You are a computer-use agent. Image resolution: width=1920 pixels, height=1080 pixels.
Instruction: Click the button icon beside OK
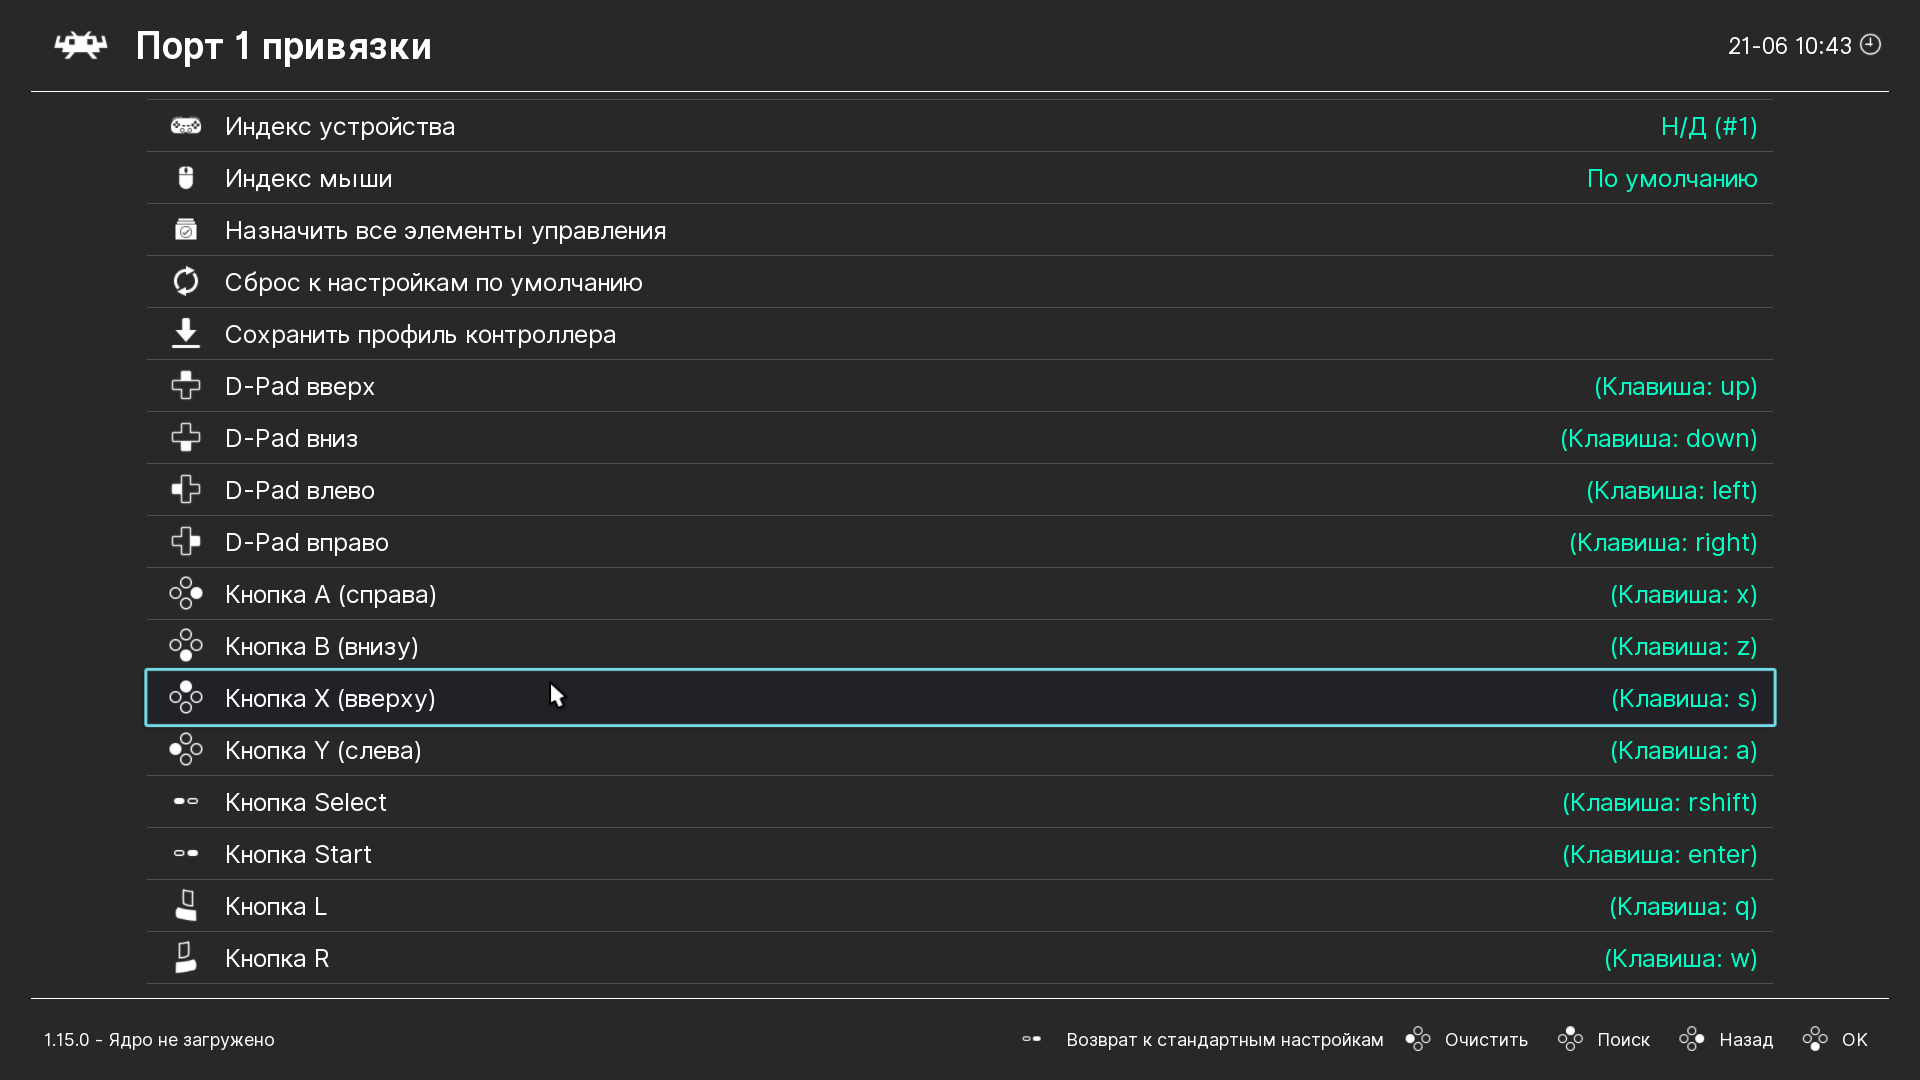click(x=1815, y=1039)
